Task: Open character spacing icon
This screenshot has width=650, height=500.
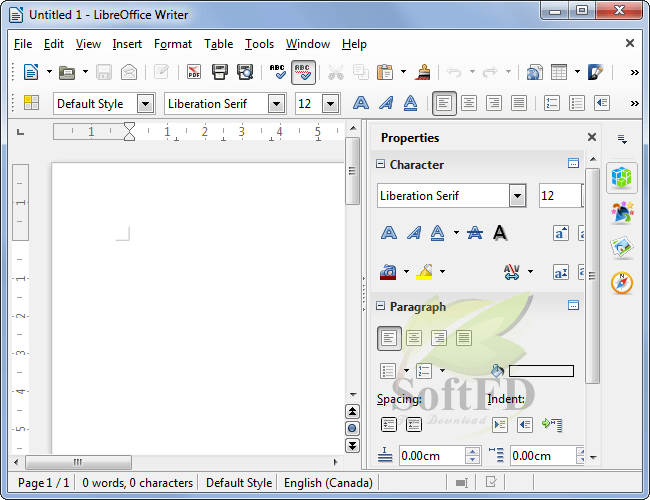Action: (x=512, y=272)
